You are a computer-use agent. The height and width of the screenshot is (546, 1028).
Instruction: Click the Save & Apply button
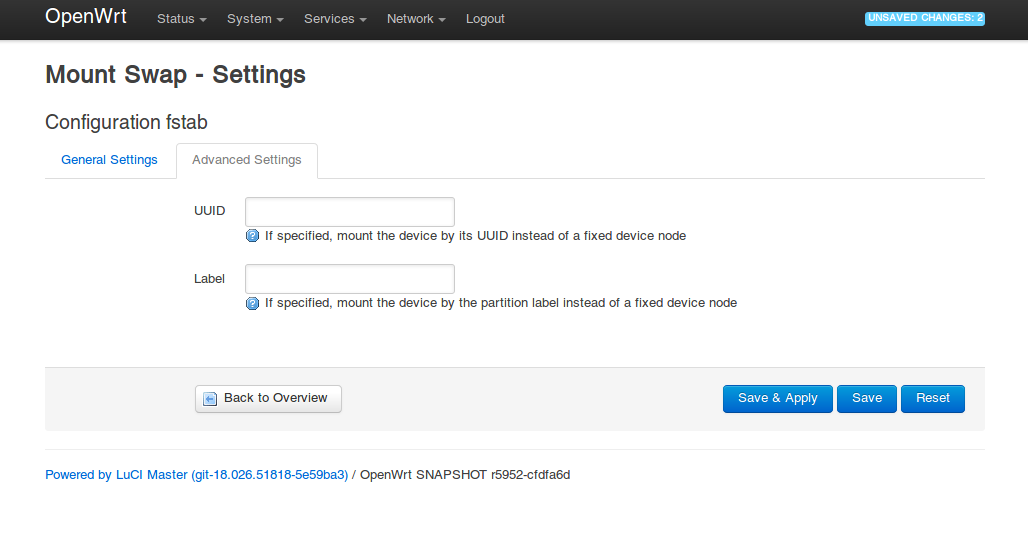[x=778, y=399]
